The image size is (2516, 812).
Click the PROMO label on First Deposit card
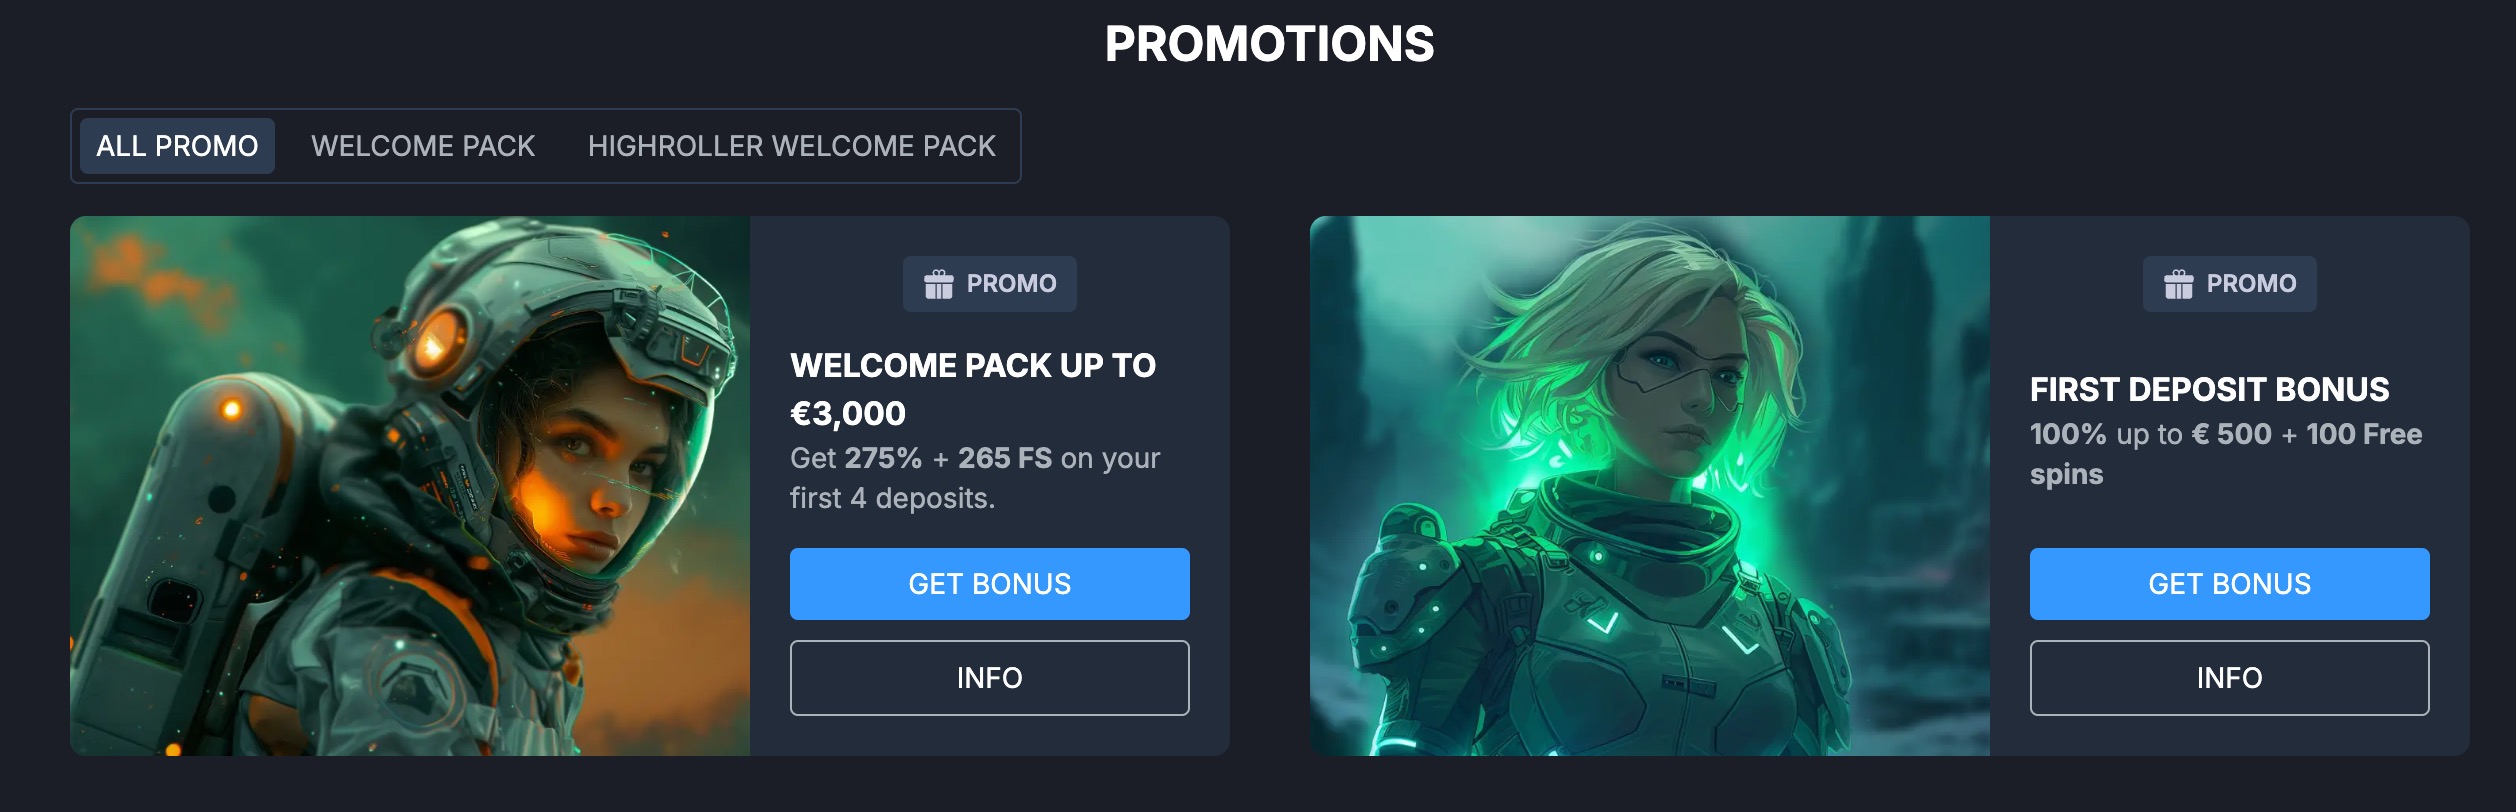(x=2251, y=284)
